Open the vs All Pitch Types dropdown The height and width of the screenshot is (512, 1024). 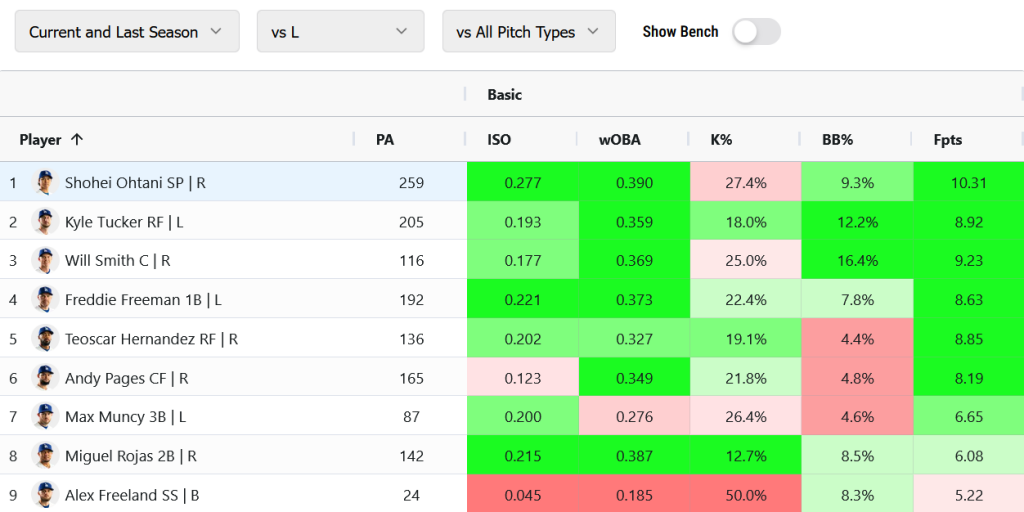[528, 32]
